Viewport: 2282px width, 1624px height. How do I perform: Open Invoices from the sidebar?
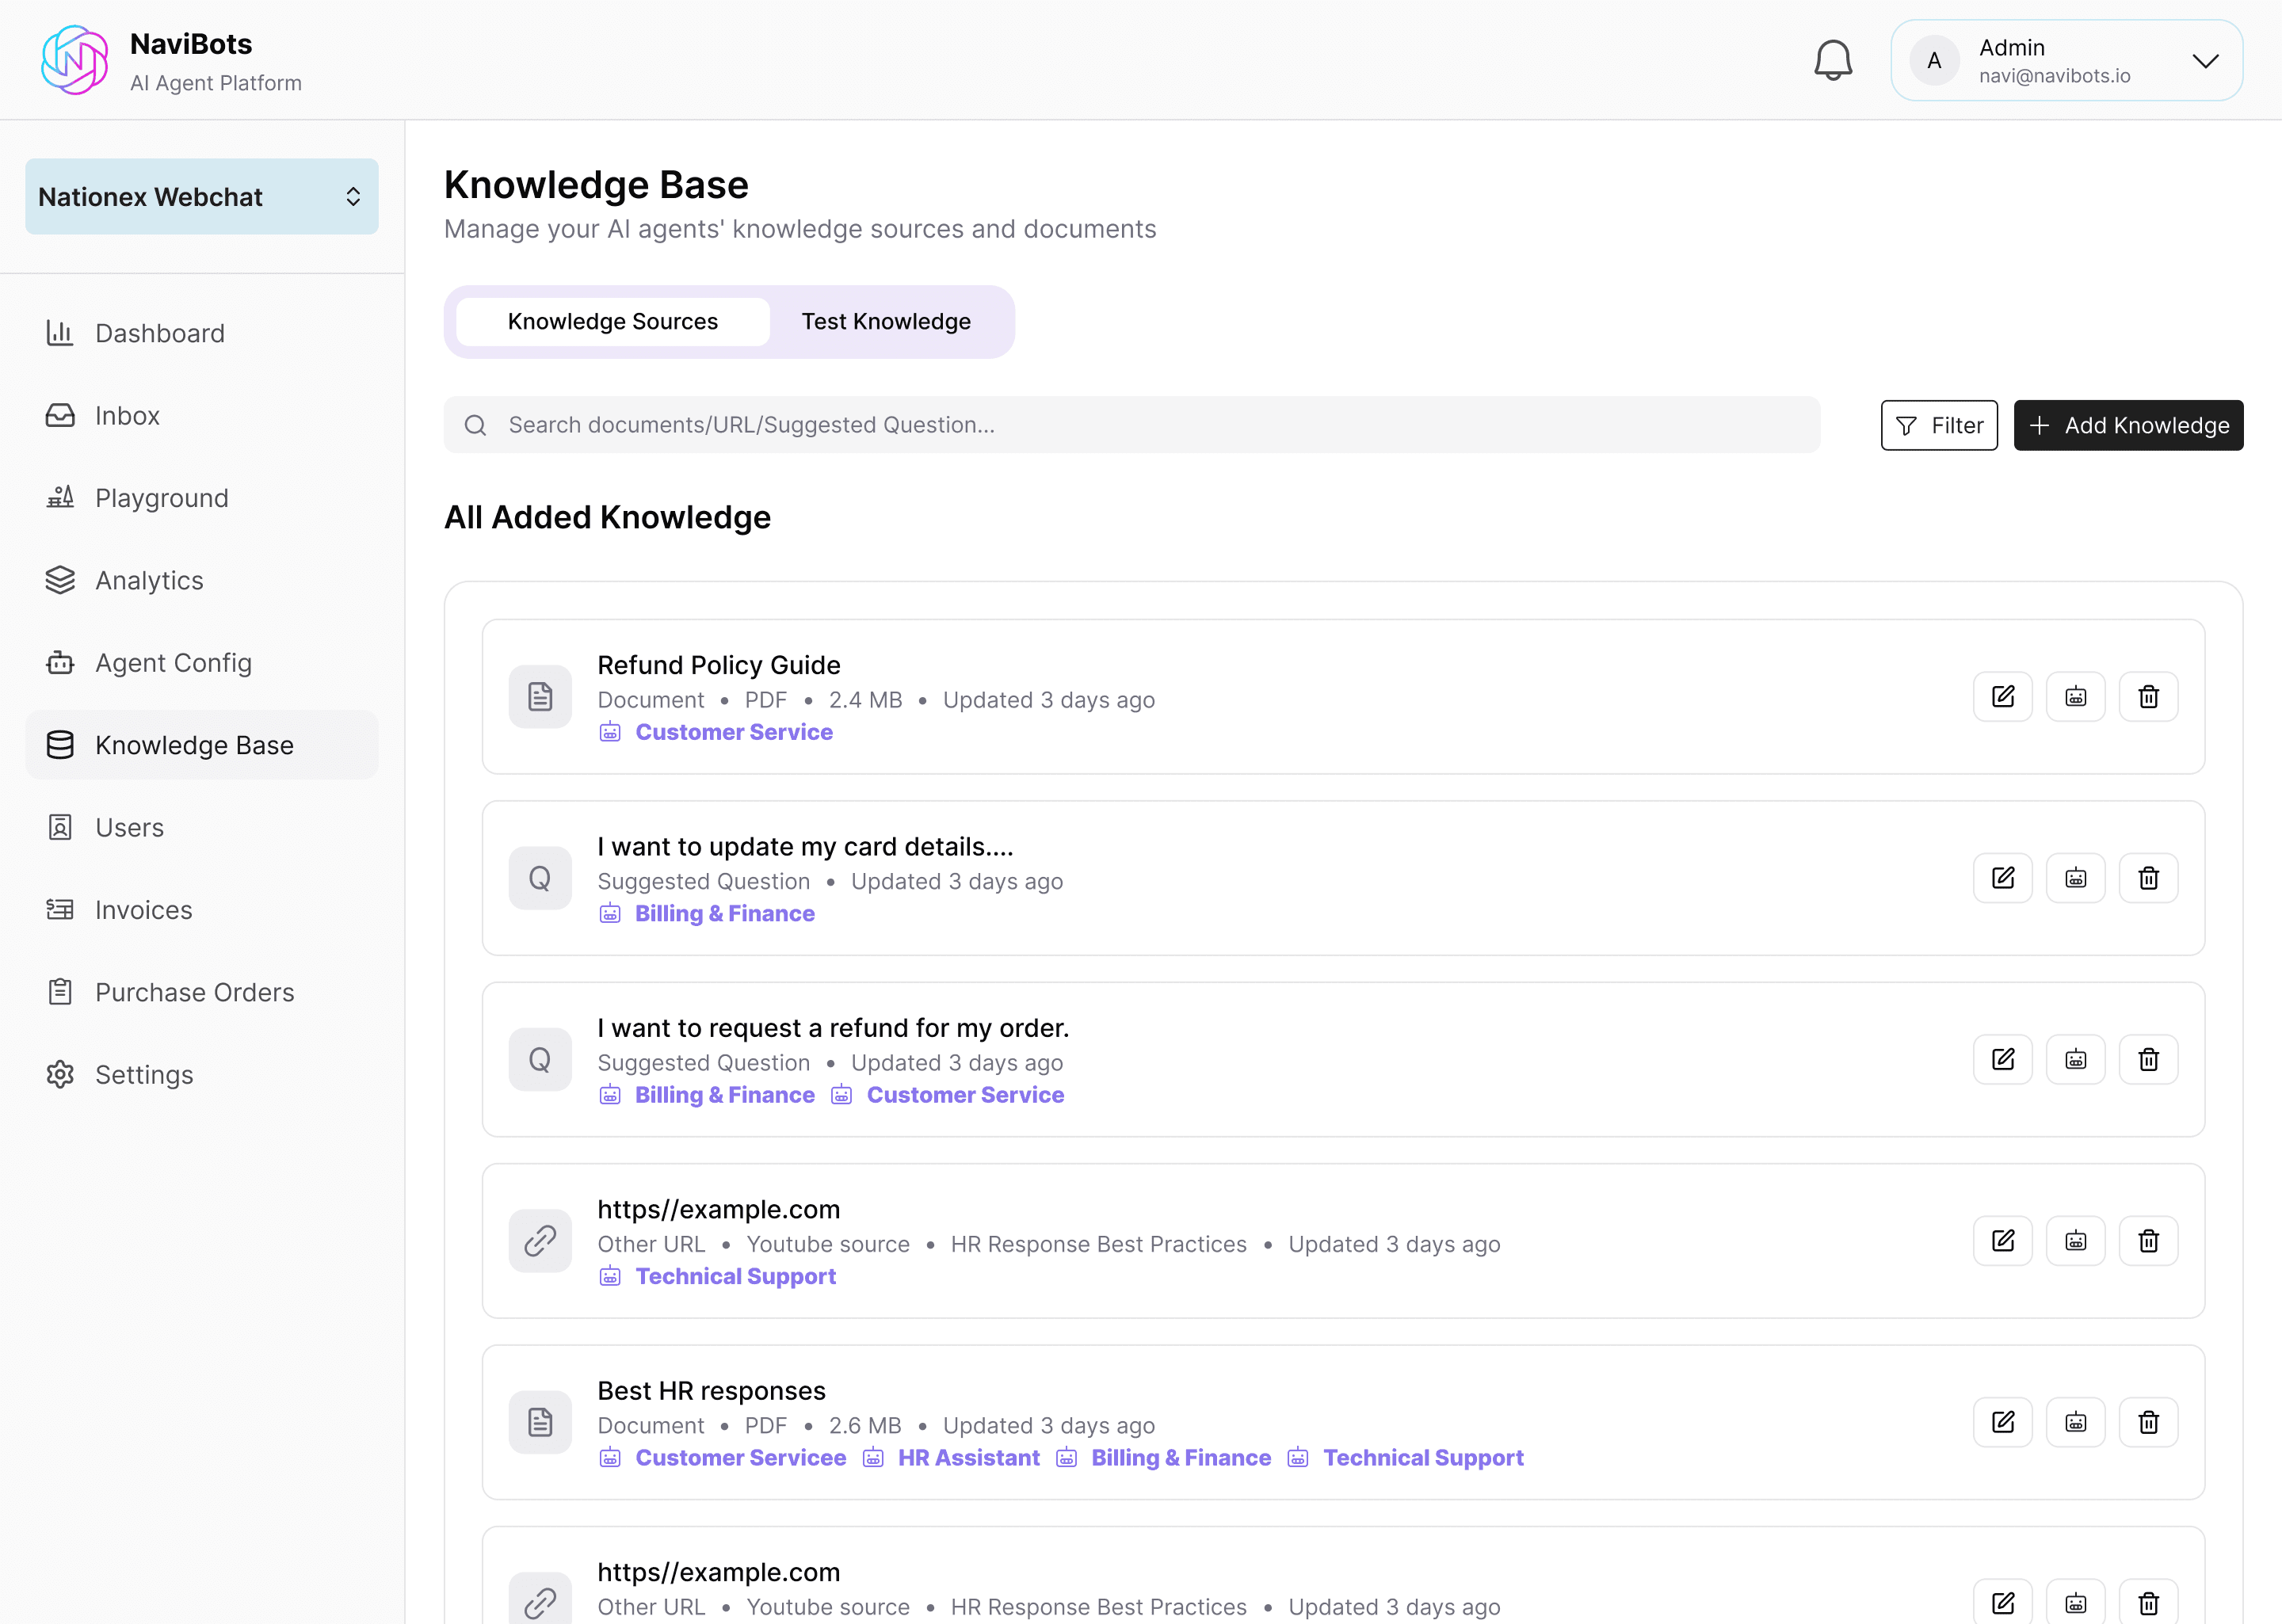click(143, 910)
